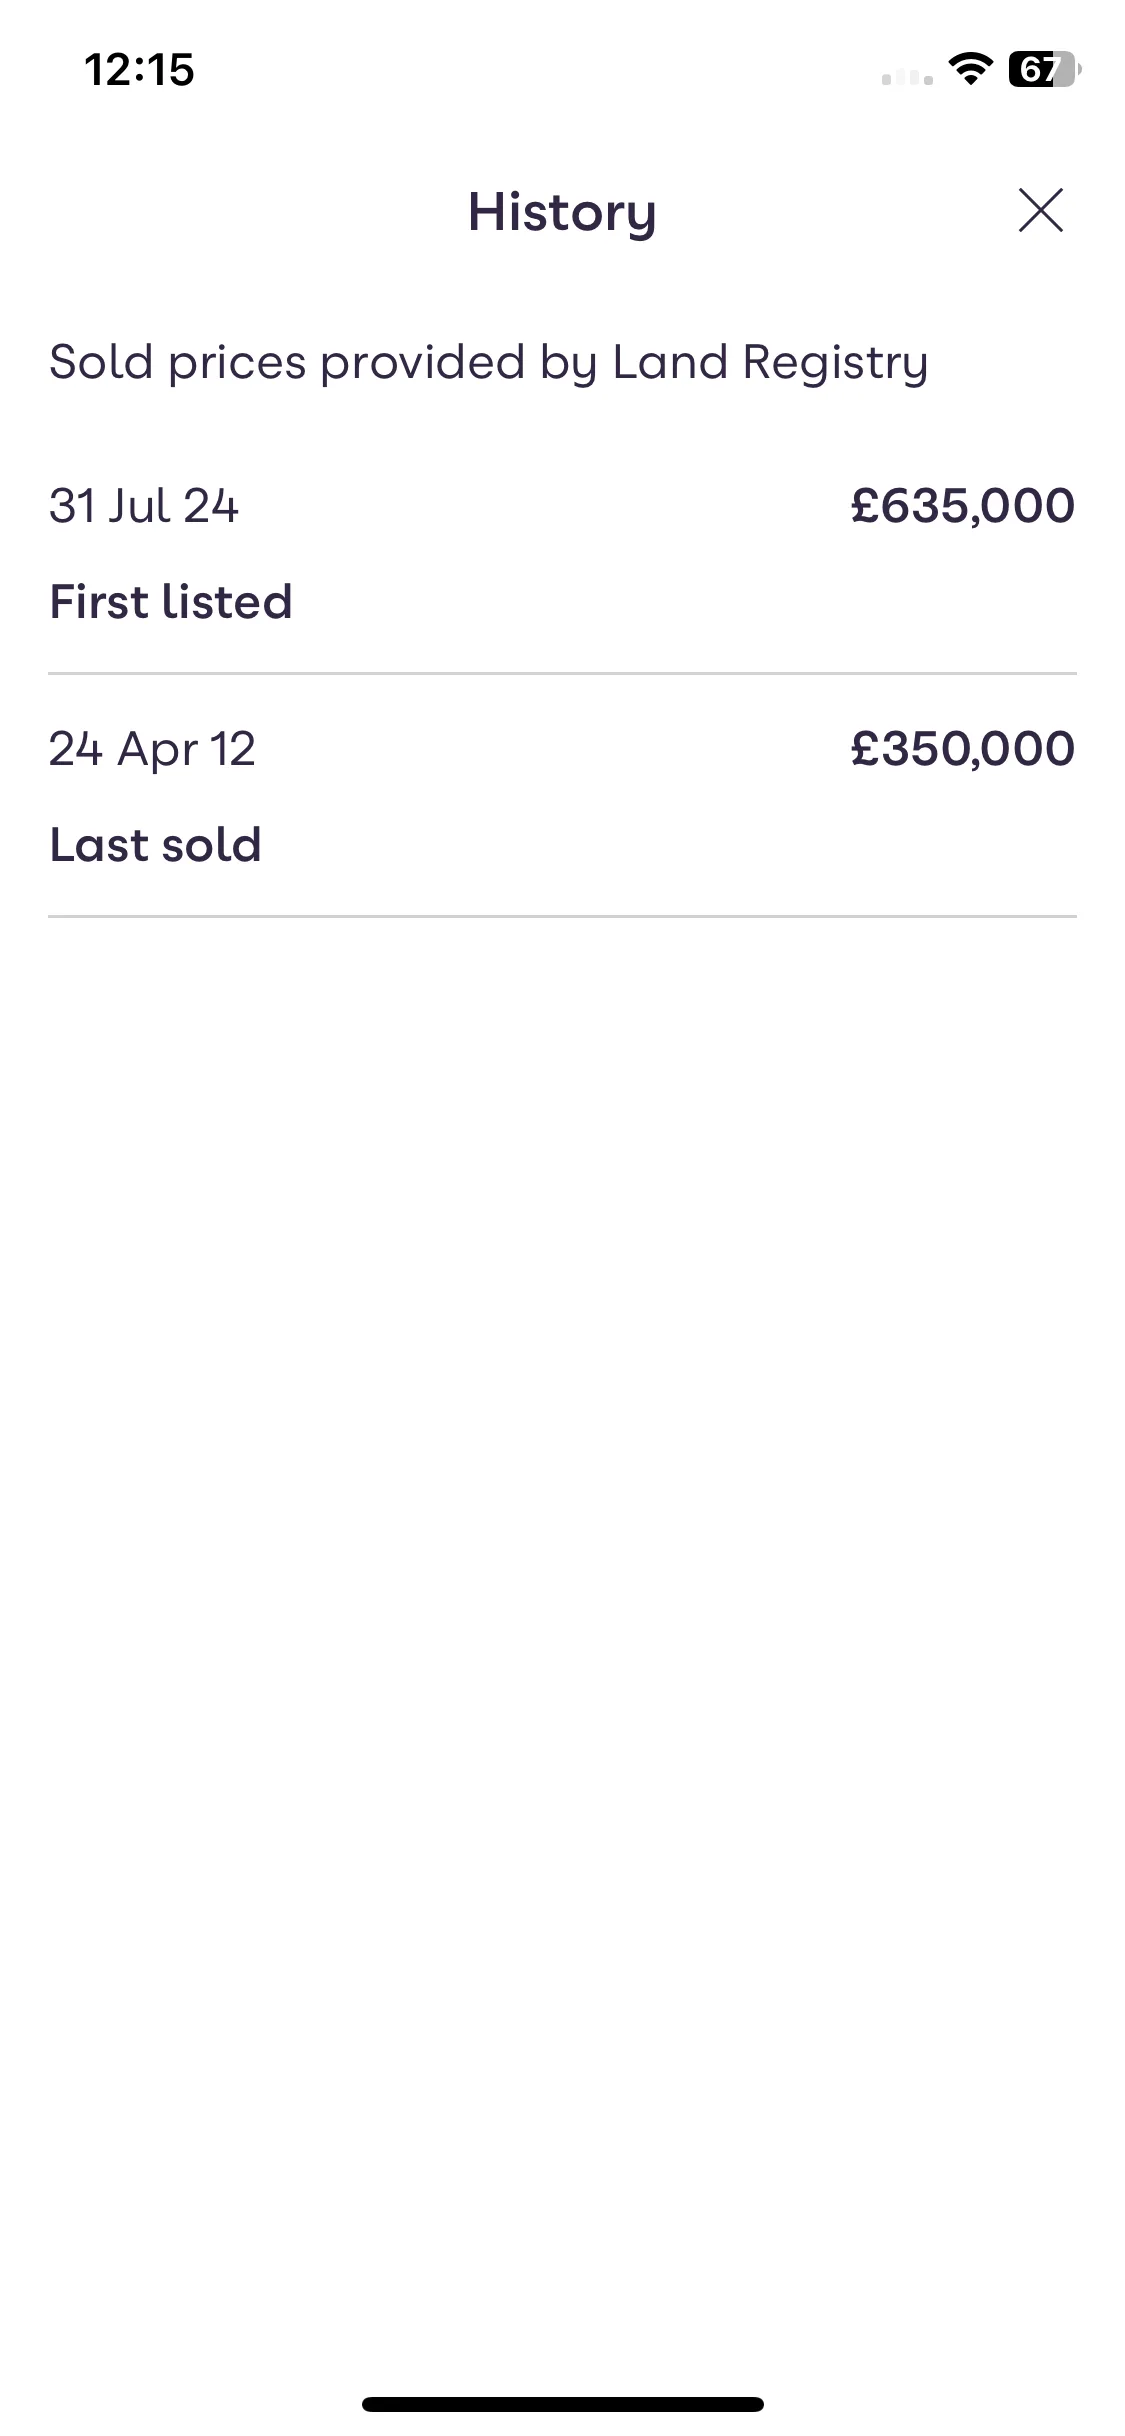
Task: Tap the divider below Last sold
Action: (x=562, y=916)
